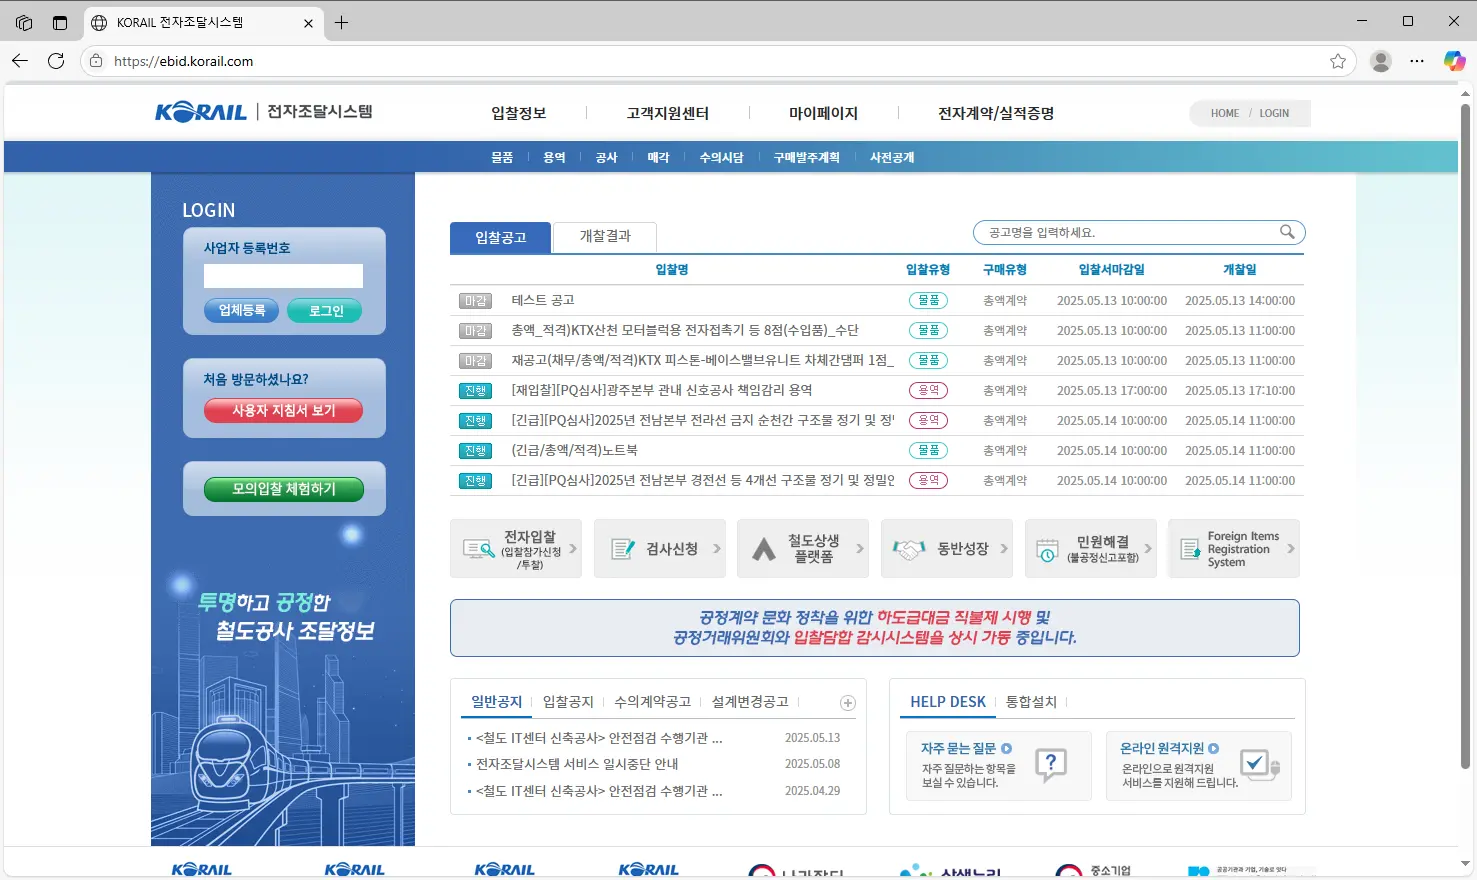Click the search magnifier icon in 공고명 field
1477x880 pixels.
tap(1287, 232)
